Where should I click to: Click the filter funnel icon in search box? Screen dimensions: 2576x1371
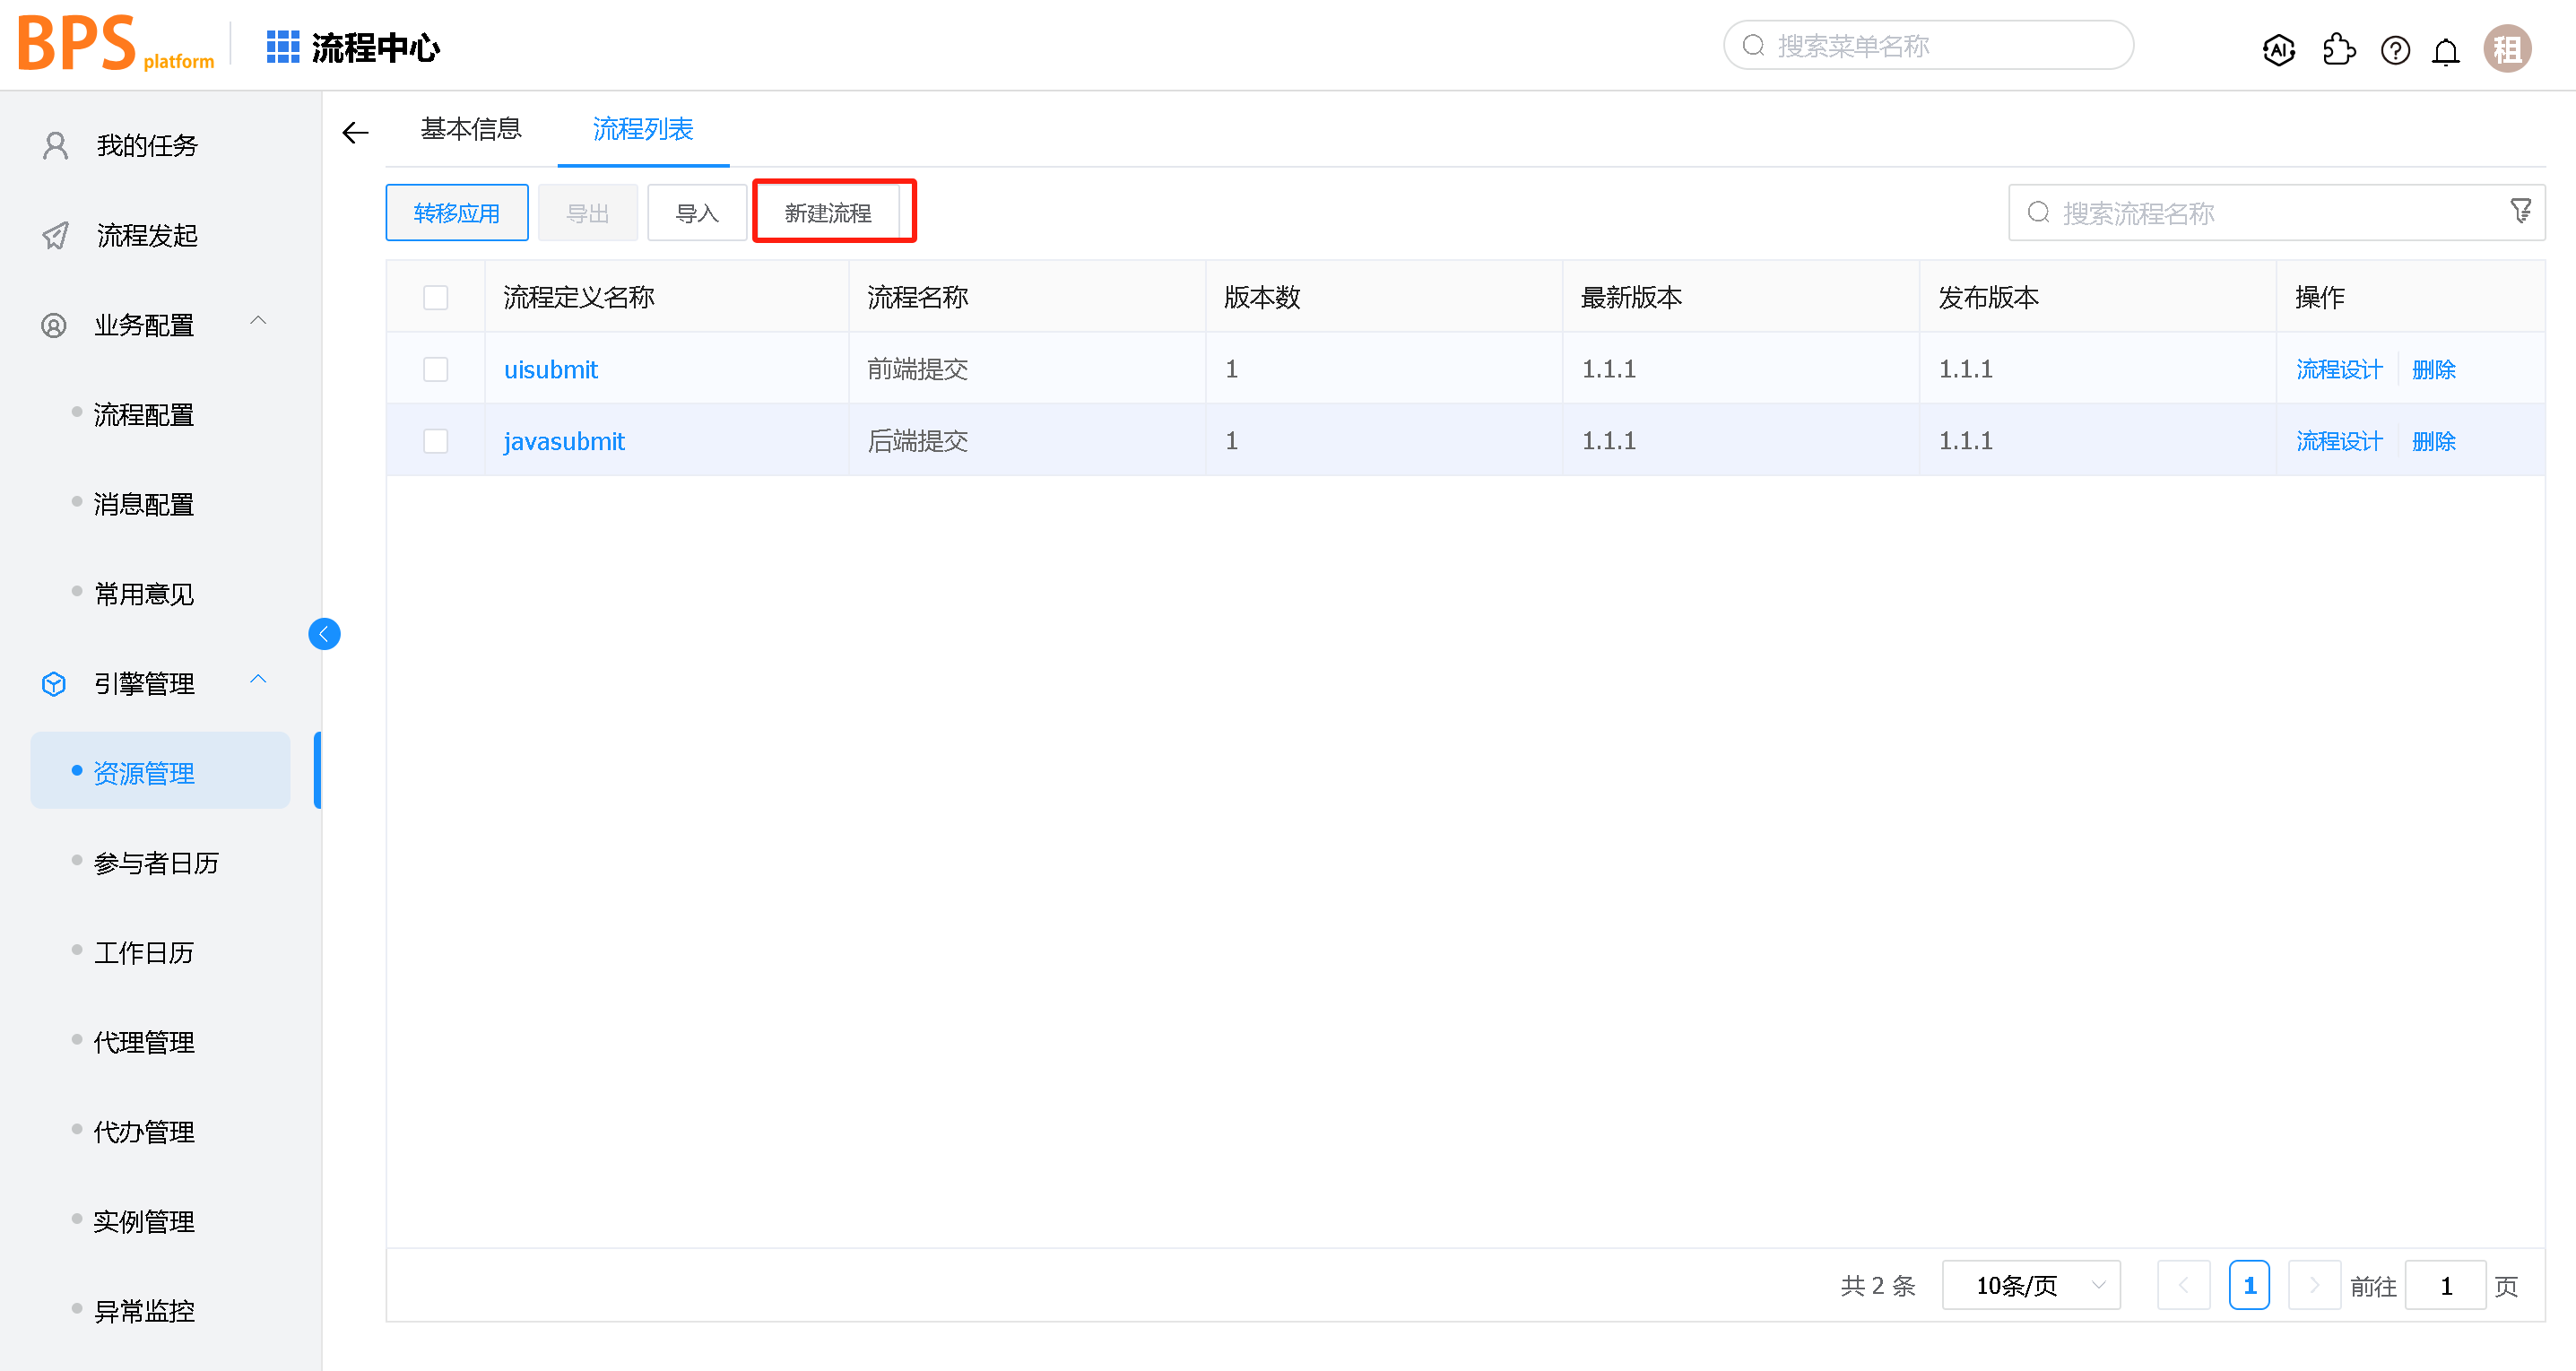tap(2520, 211)
